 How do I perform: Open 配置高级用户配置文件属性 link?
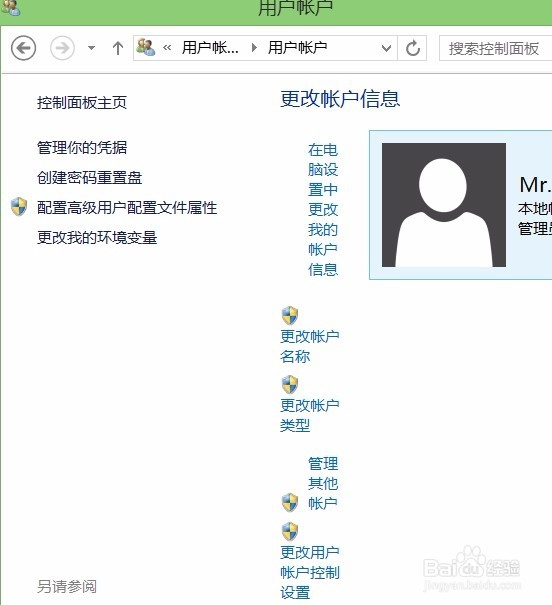(x=127, y=208)
